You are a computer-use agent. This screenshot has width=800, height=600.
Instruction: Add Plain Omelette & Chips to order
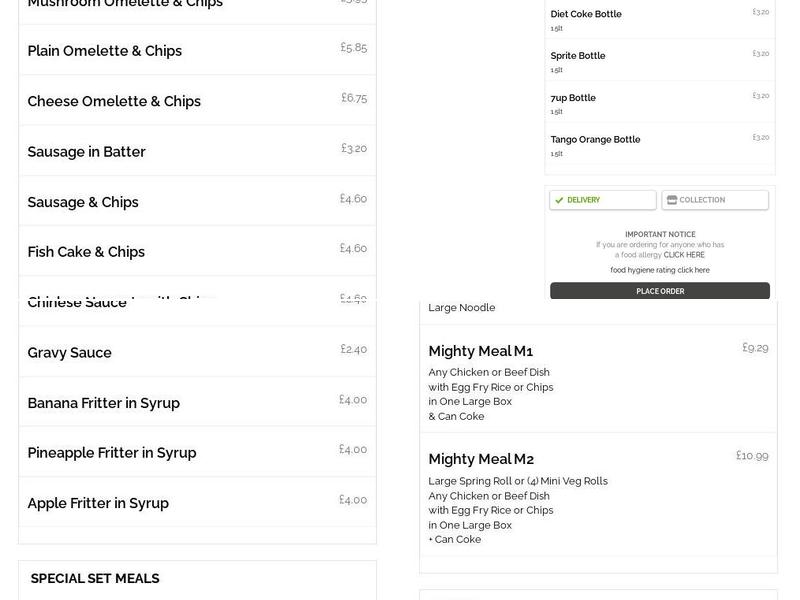point(197,50)
